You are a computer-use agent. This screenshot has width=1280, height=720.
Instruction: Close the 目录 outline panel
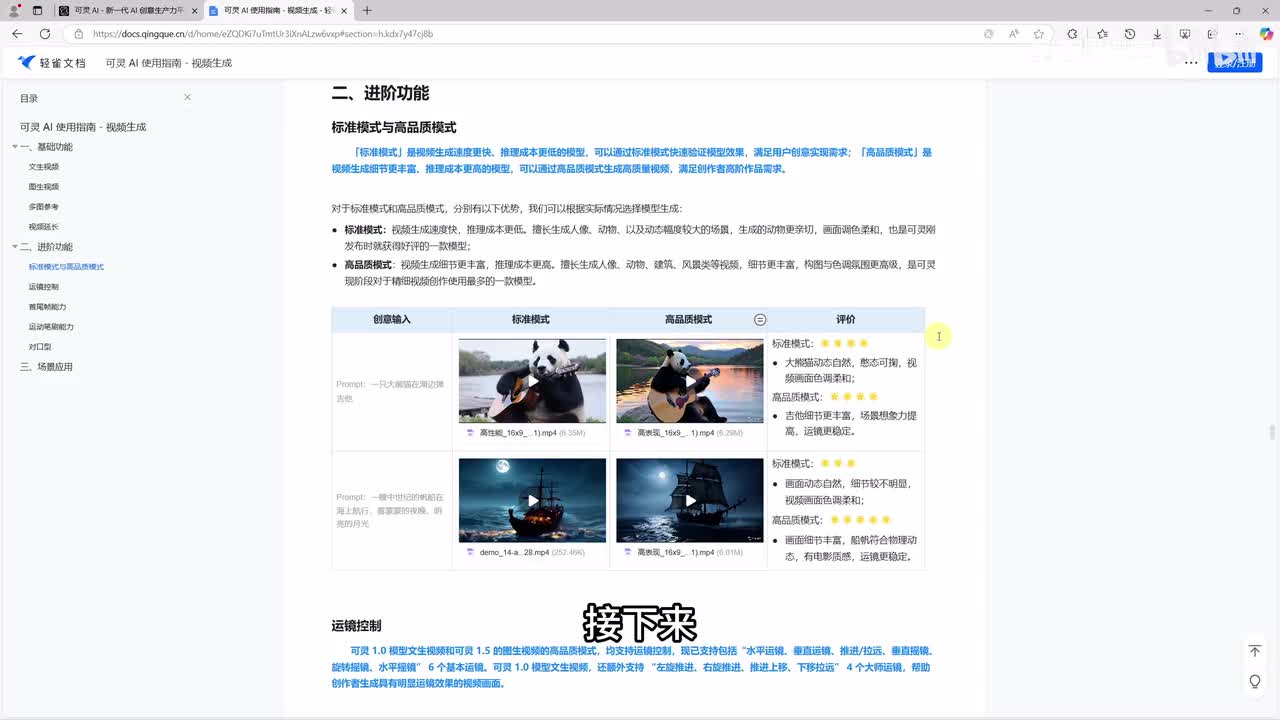(187, 97)
